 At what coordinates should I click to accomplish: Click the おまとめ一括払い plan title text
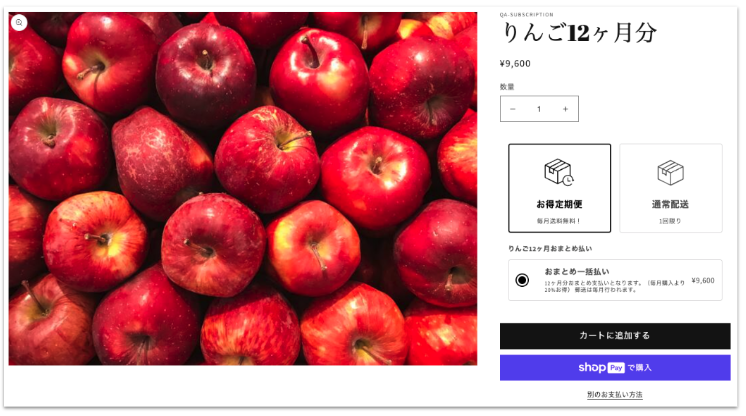pyautogui.click(x=577, y=271)
